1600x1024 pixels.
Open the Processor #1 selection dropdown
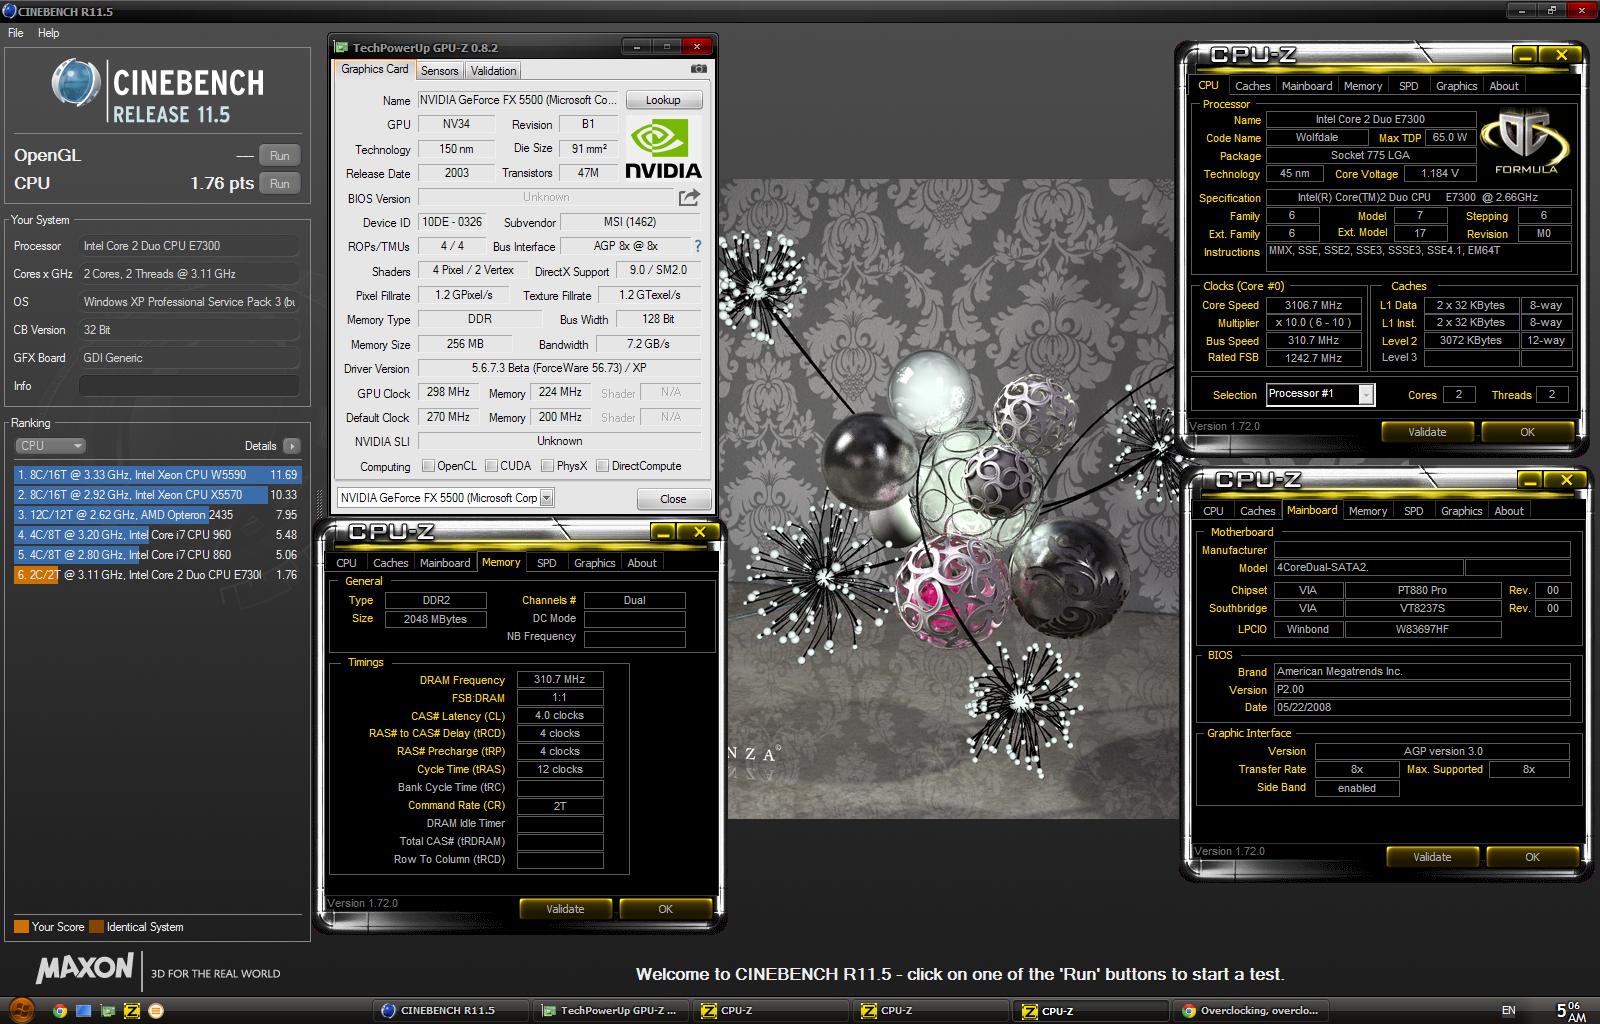pyautogui.click(x=1366, y=395)
